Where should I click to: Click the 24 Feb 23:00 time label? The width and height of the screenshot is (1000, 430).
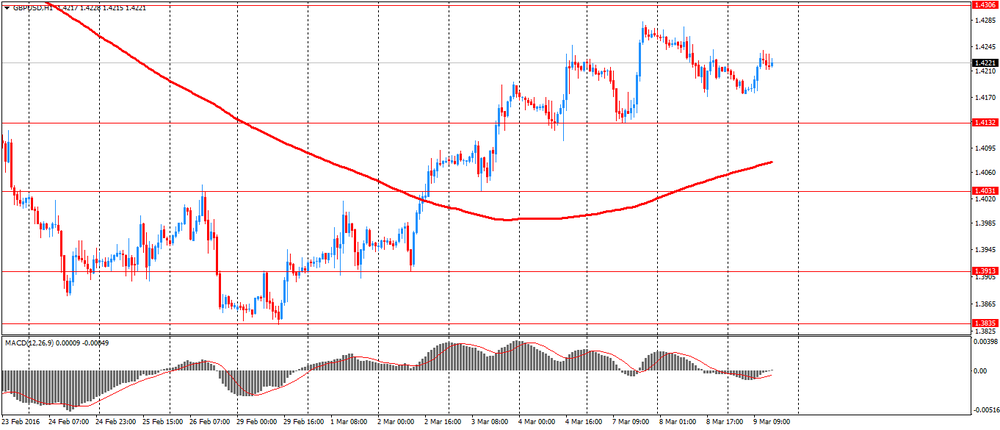click(x=115, y=422)
